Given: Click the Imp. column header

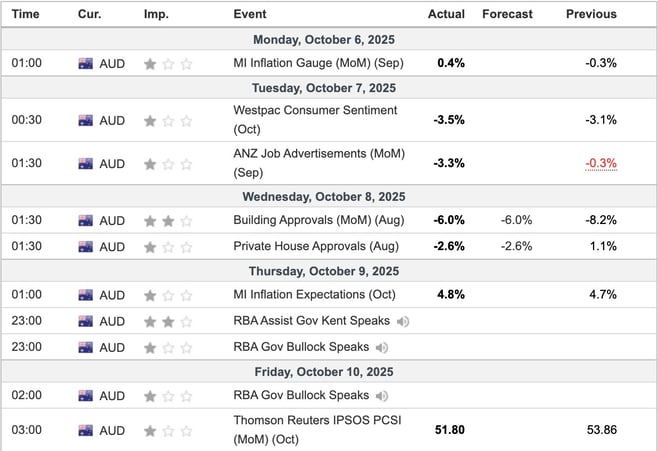Looking at the screenshot, I should pos(156,14).
